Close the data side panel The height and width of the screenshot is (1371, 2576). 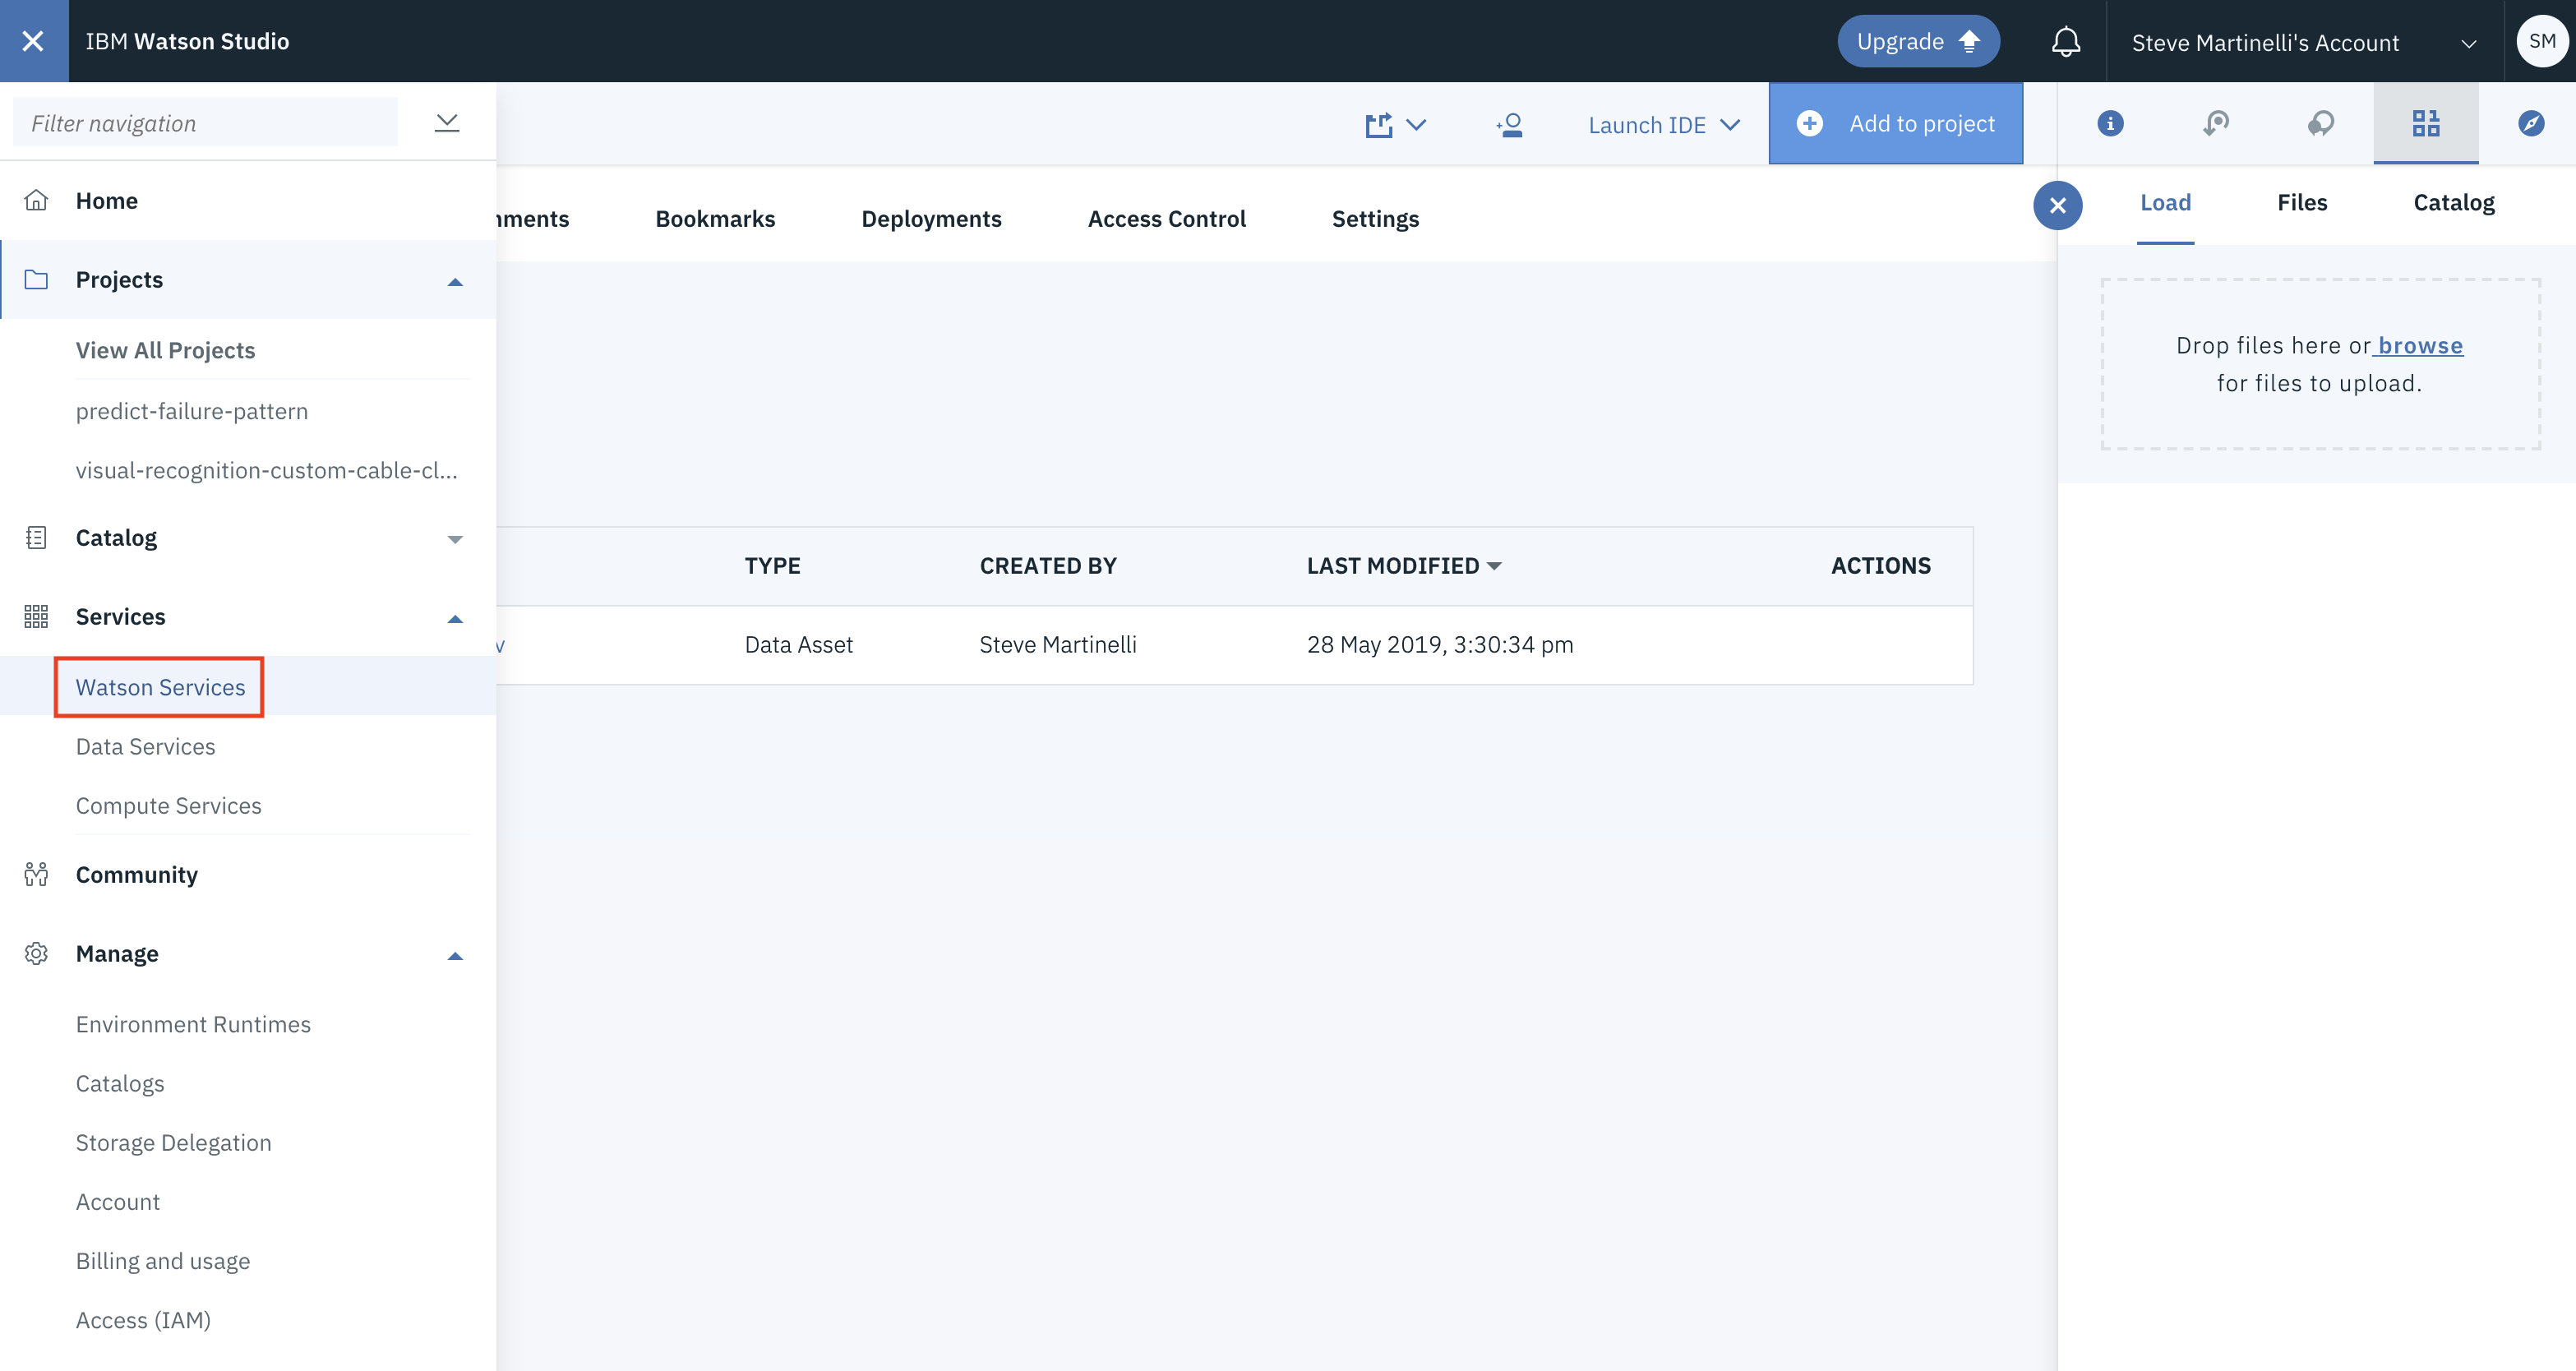(x=2057, y=205)
